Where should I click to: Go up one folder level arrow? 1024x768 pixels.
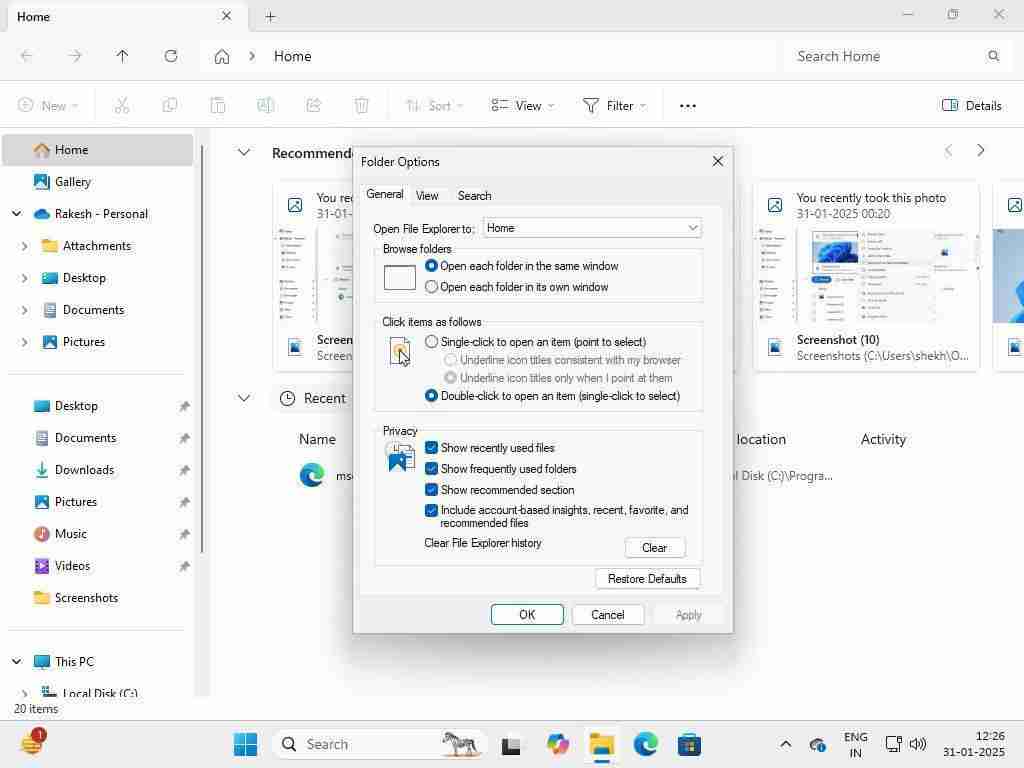pyautogui.click(x=123, y=56)
